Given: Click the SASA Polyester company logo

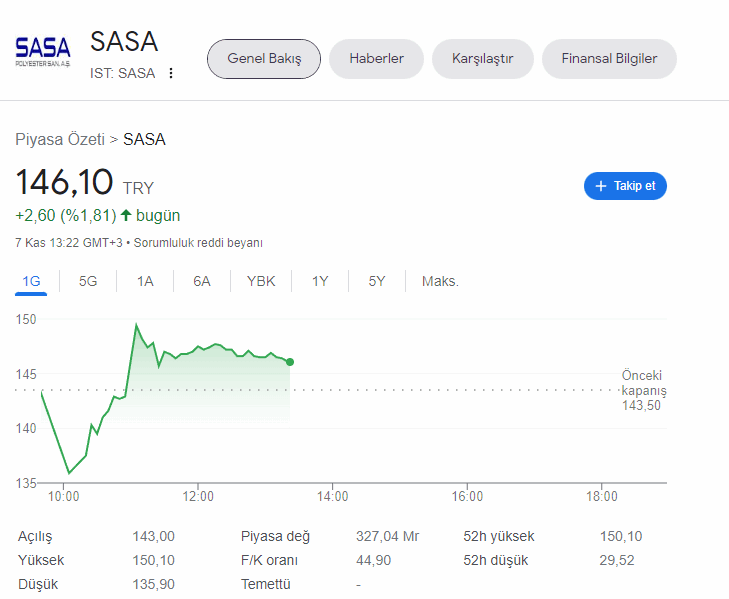Looking at the screenshot, I should [x=43, y=52].
